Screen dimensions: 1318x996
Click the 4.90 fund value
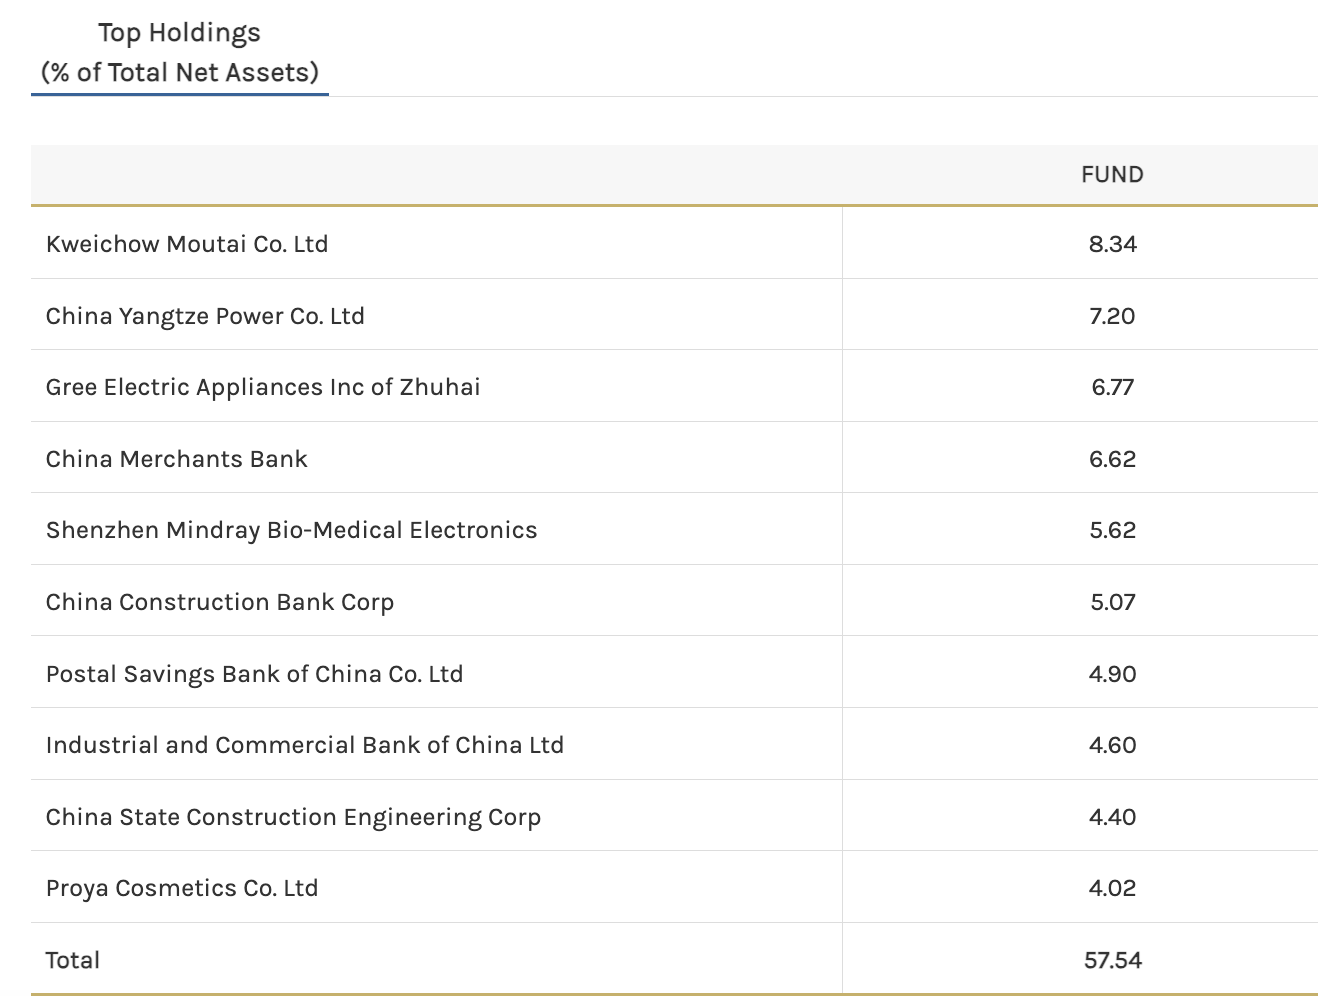coord(1113,674)
